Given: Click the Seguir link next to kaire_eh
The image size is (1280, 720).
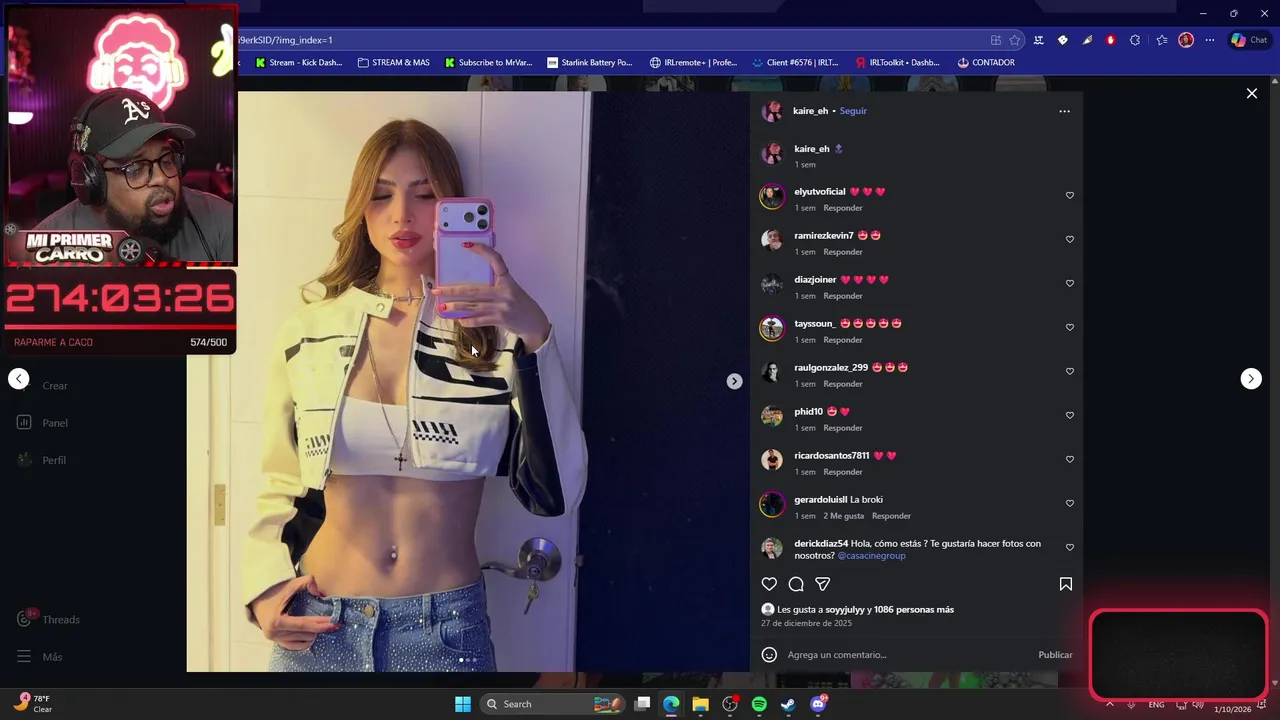Looking at the screenshot, I should pyautogui.click(x=853, y=111).
